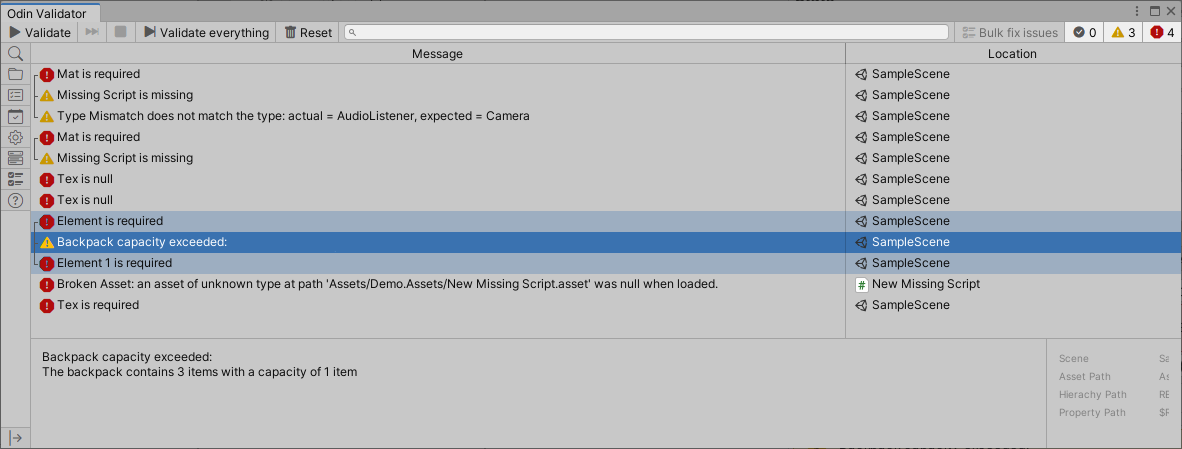Toggle the errors filter showing 4
The height and width of the screenshot is (449, 1182).
(1162, 32)
